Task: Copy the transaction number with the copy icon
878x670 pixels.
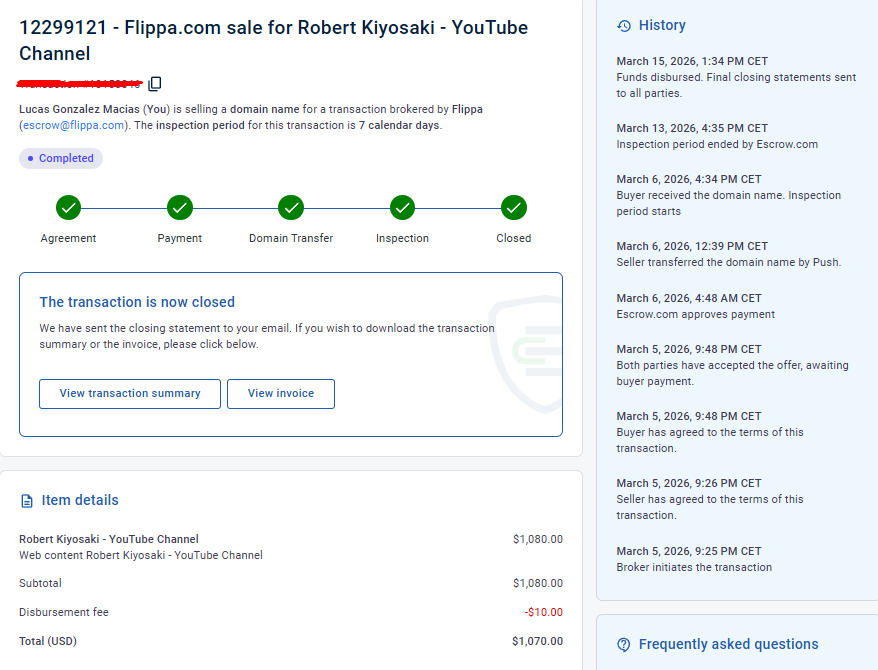Action: tap(155, 83)
